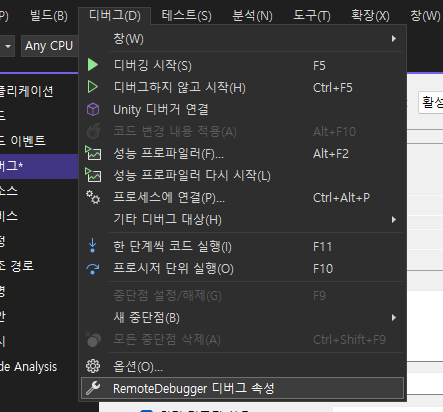Screen dimensions: 443x412
Task: Open the 확장(X) menu
Action: [370, 16]
